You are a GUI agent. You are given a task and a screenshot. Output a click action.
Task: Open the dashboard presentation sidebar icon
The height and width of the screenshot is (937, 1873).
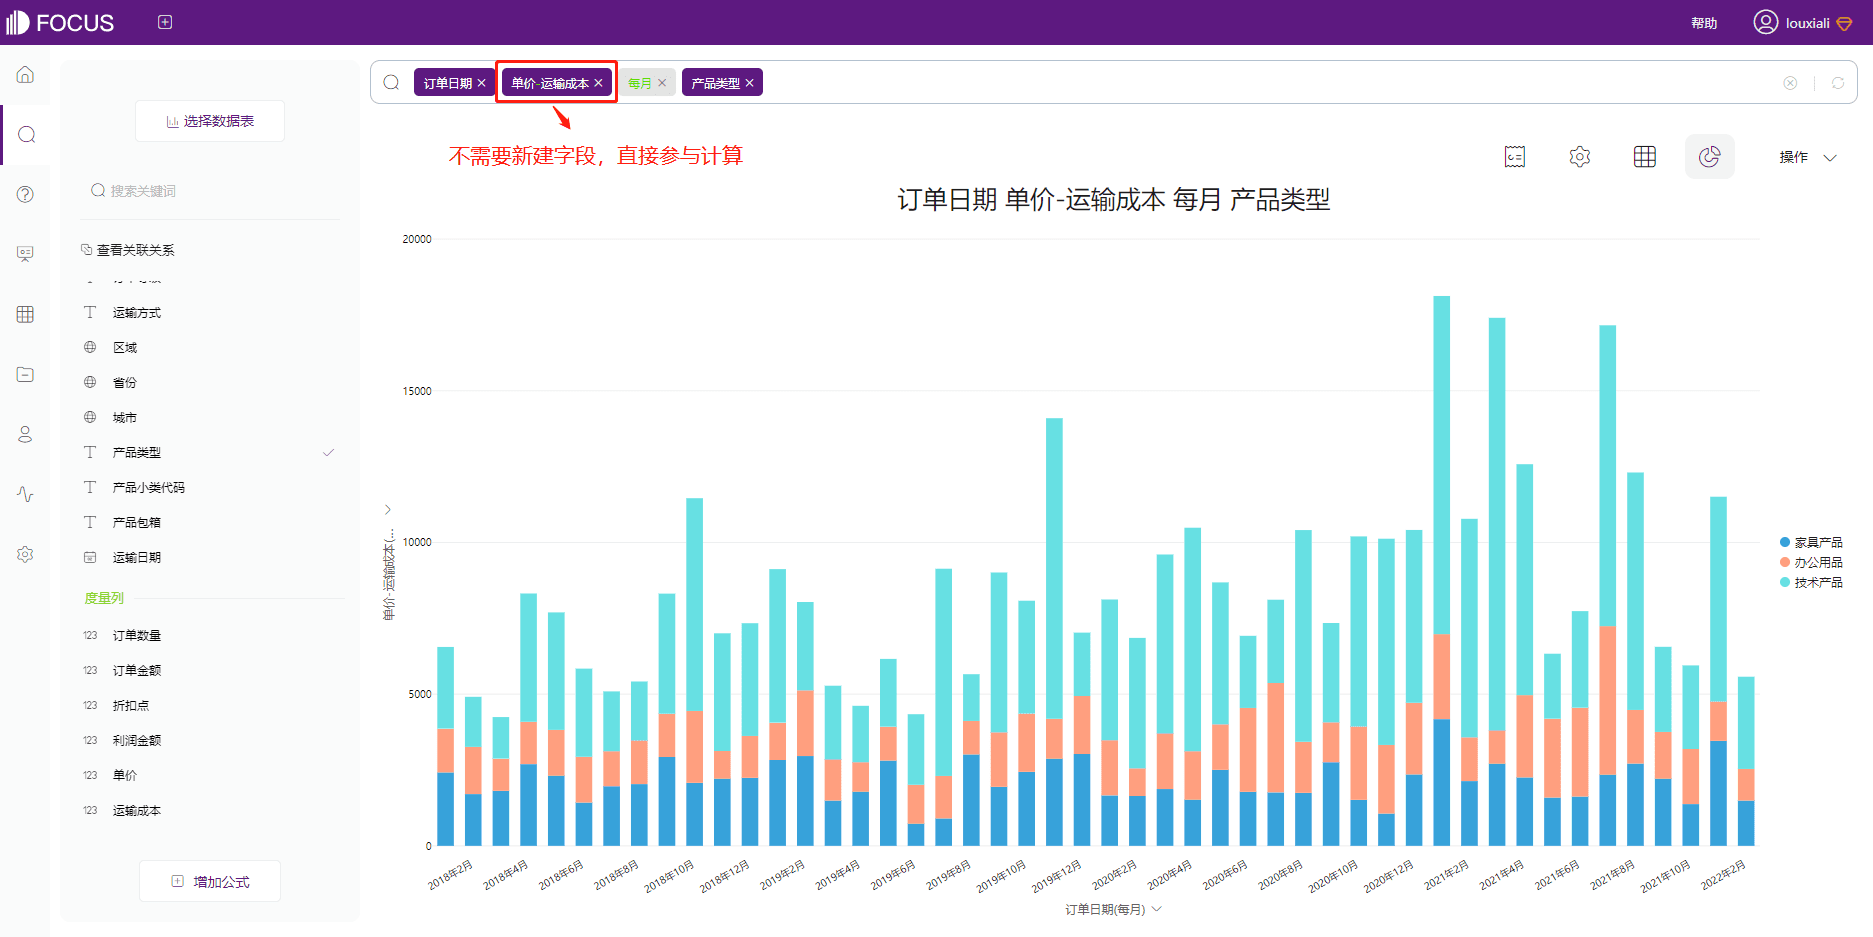(26, 254)
